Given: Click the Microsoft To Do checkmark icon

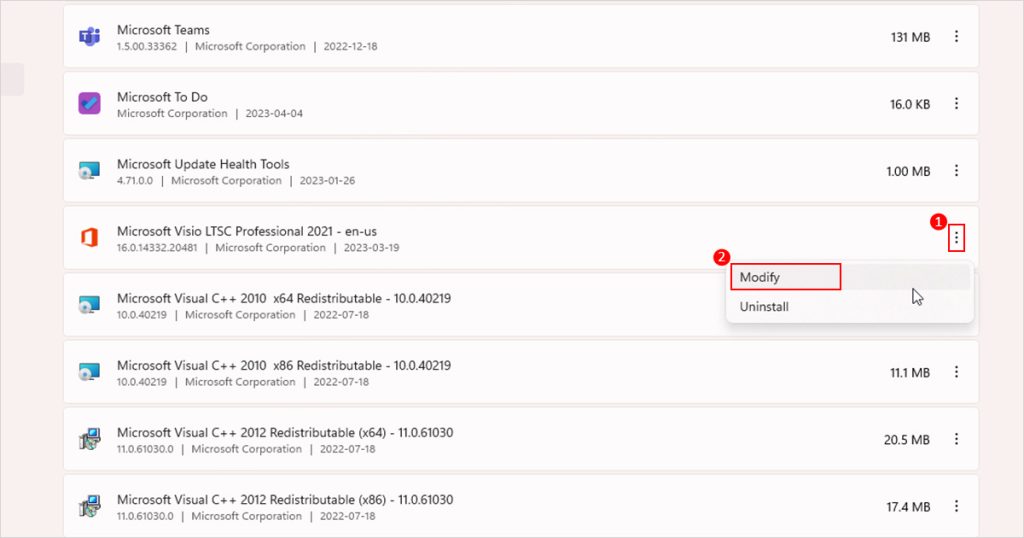Looking at the screenshot, I should click(89, 104).
